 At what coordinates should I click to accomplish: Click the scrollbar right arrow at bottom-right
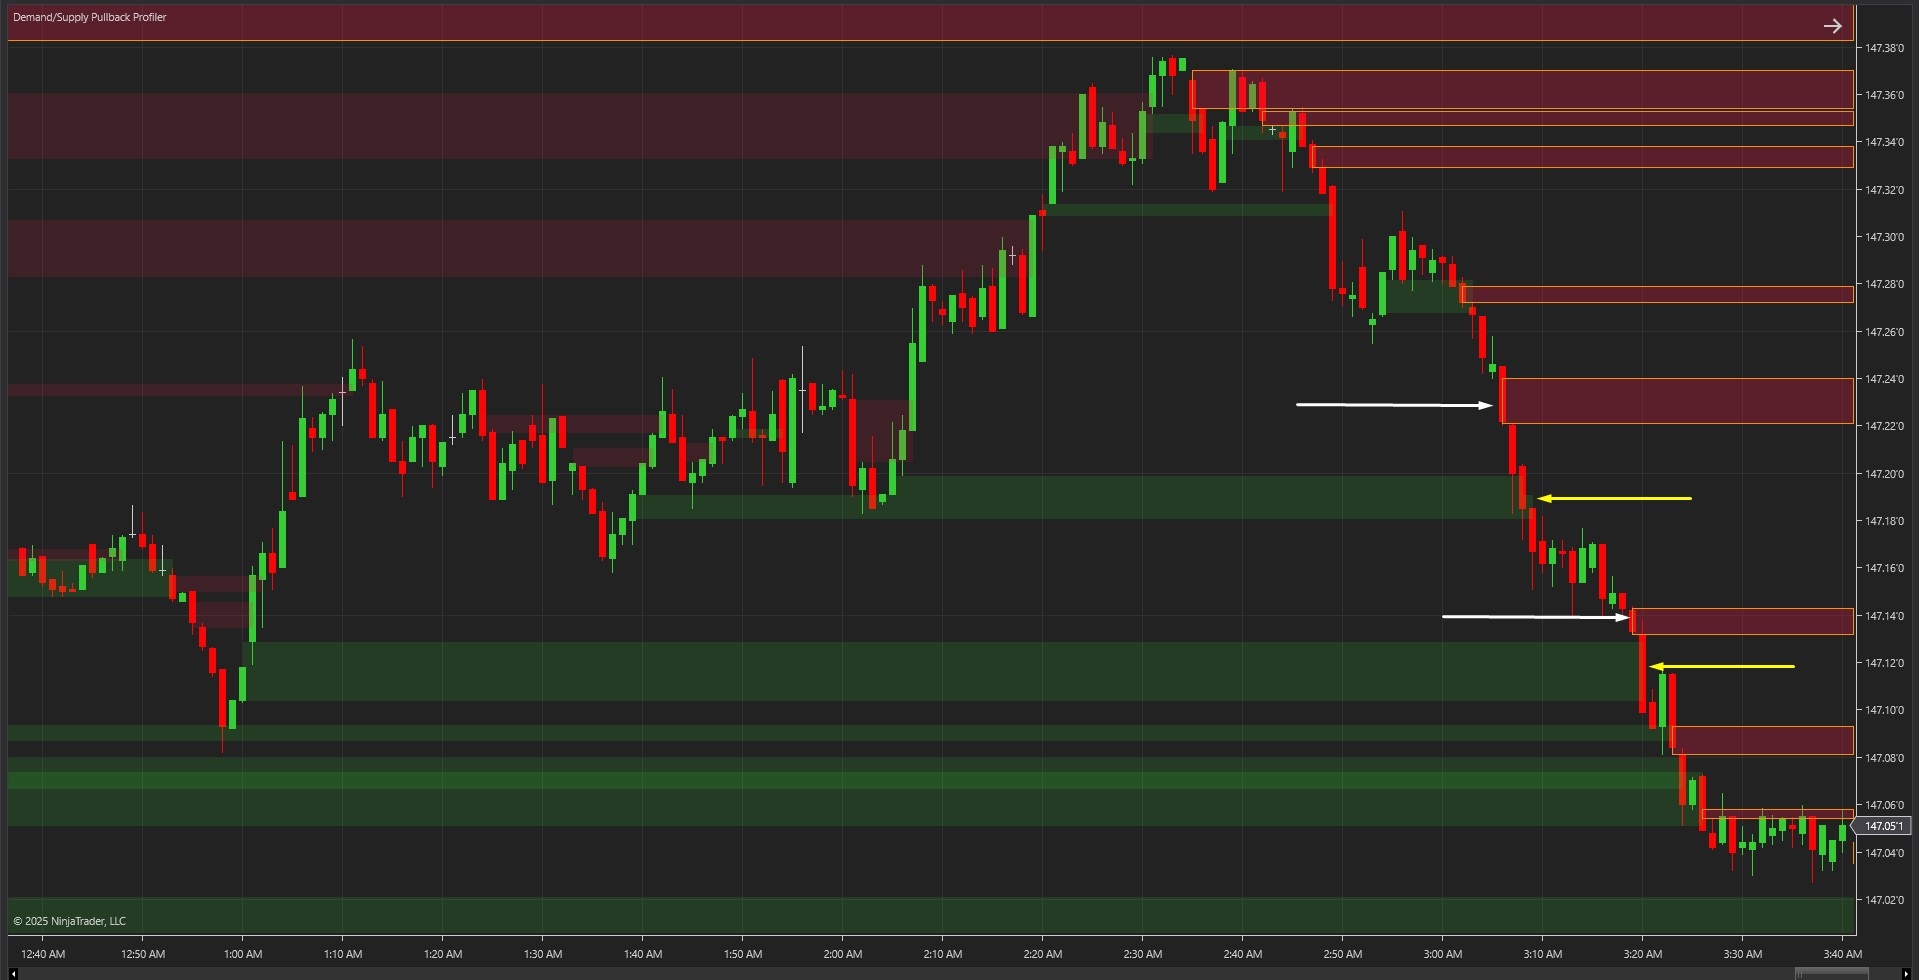click(1906, 973)
